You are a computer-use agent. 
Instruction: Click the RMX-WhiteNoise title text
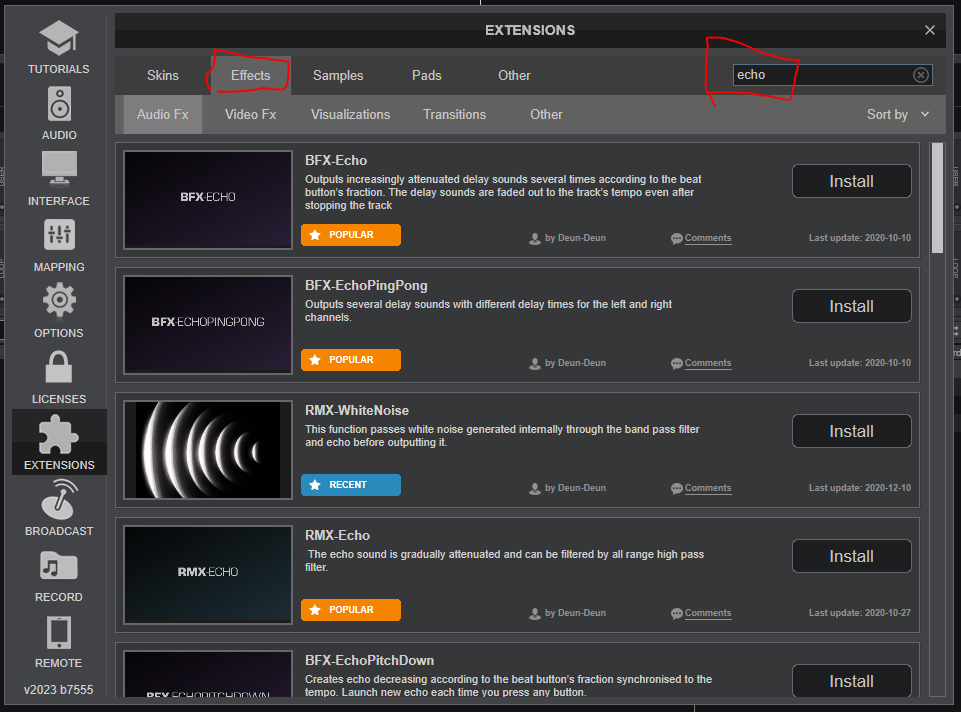pos(357,411)
